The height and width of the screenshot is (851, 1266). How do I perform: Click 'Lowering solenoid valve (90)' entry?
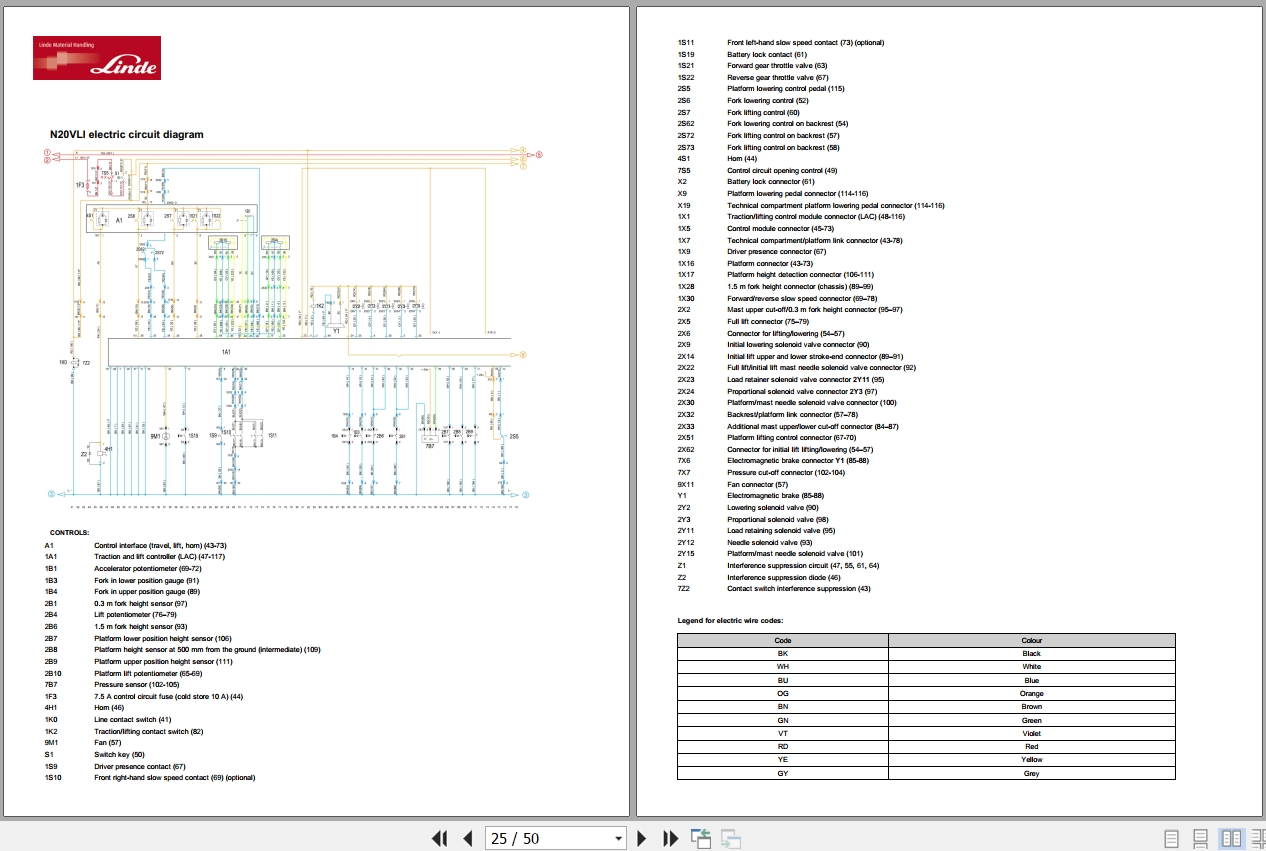(772, 507)
